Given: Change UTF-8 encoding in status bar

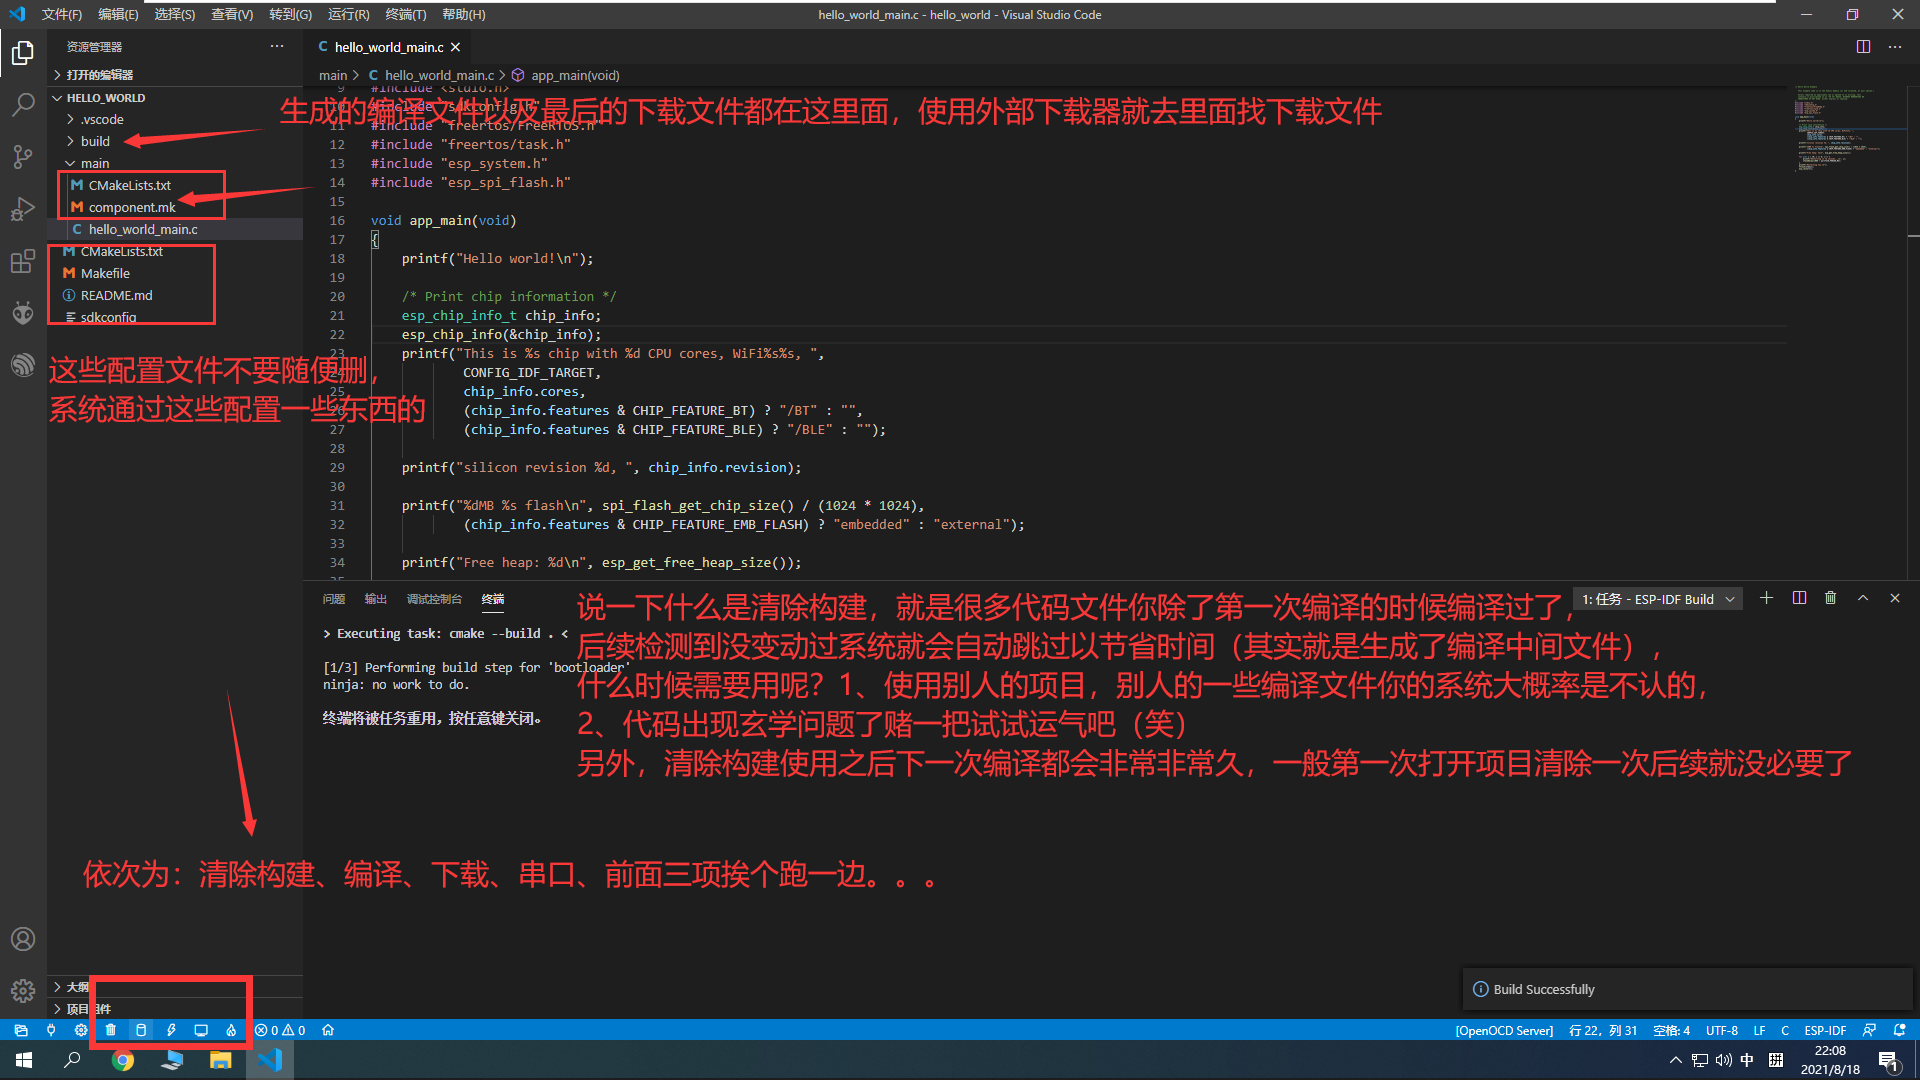Looking at the screenshot, I should (x=1721, y=1030).
